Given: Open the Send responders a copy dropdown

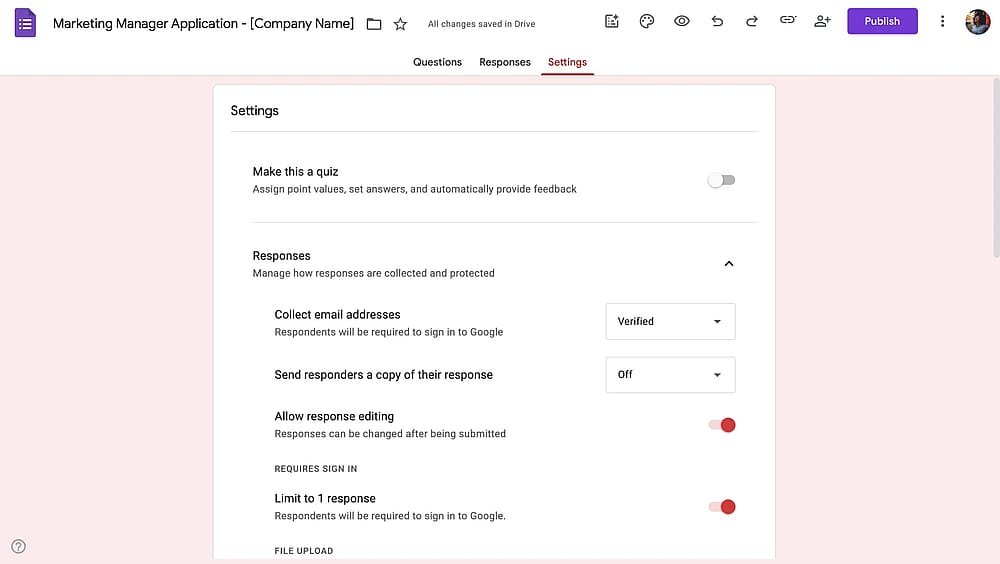Looking at the screenshot, I should pos(670,375).
